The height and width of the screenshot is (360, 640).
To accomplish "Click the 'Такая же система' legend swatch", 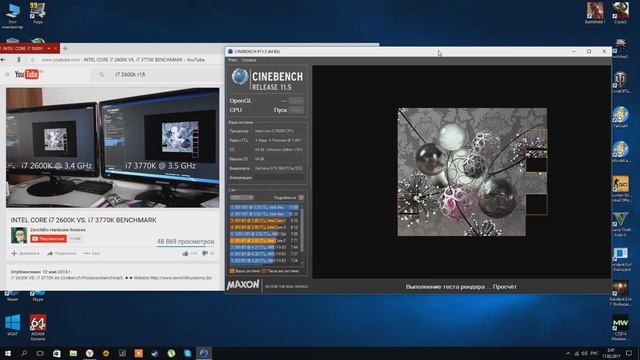I will [264, 271].
